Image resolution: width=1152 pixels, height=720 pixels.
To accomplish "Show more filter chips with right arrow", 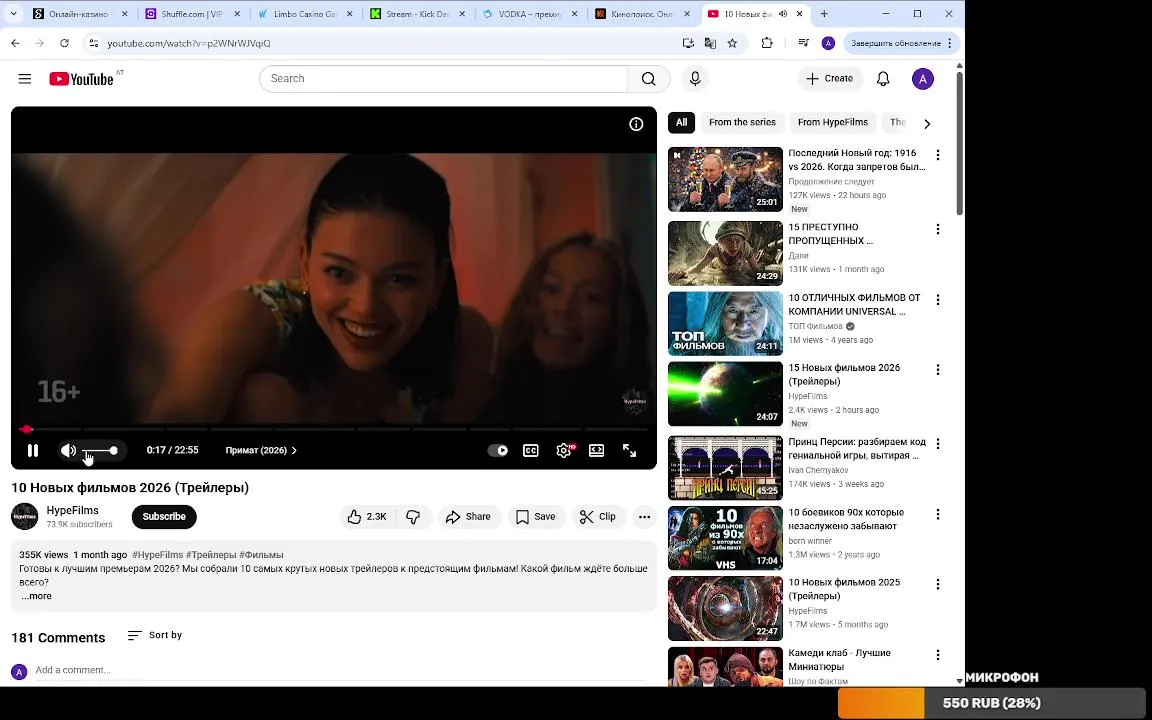I will tap(927, 123).
